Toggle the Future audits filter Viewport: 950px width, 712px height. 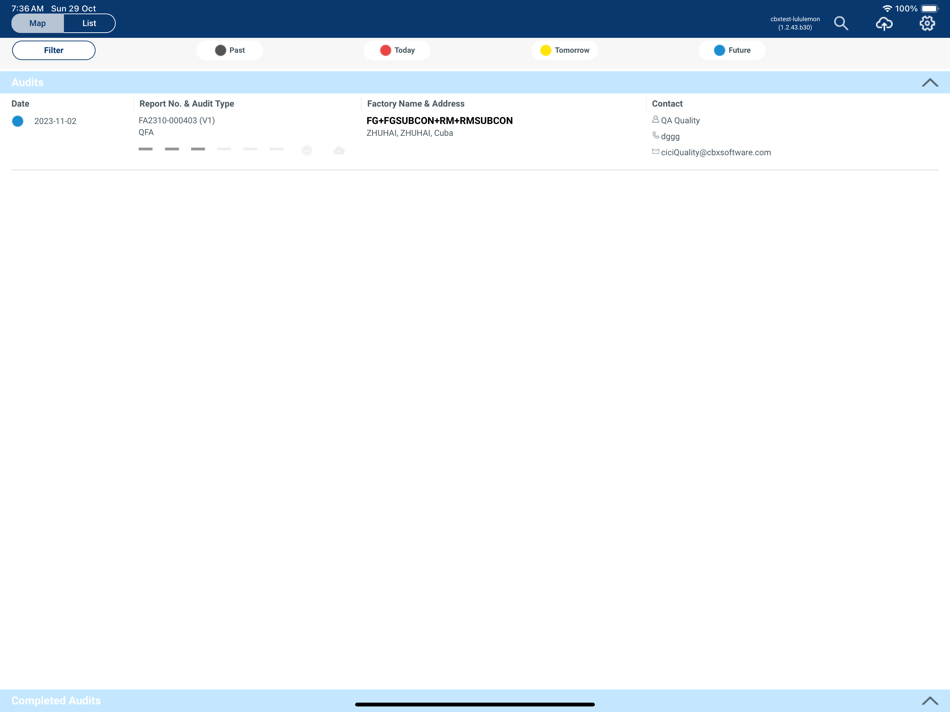click(732, 49)
